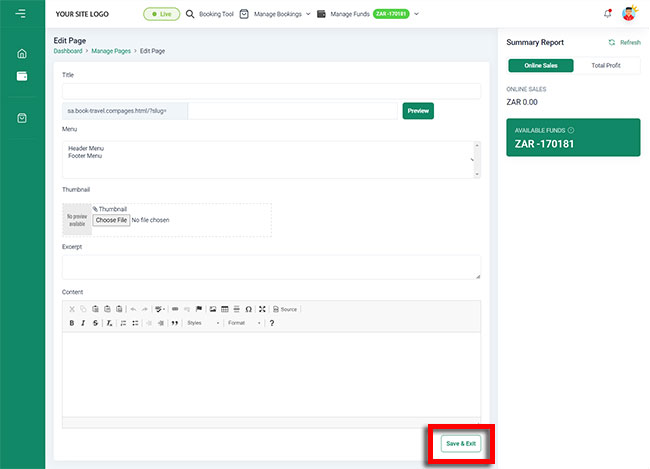Click the Bold formatting icon
The image size is (650, 469).
(x=71, y=323)
